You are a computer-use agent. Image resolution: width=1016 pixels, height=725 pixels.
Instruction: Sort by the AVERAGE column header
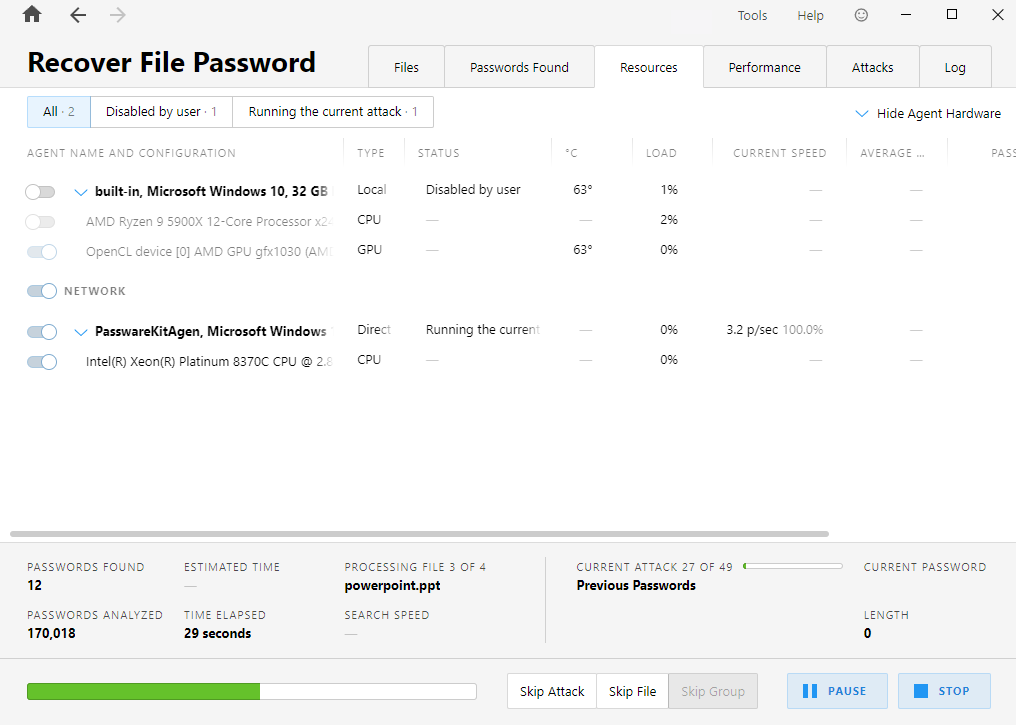tap(892, 154)
